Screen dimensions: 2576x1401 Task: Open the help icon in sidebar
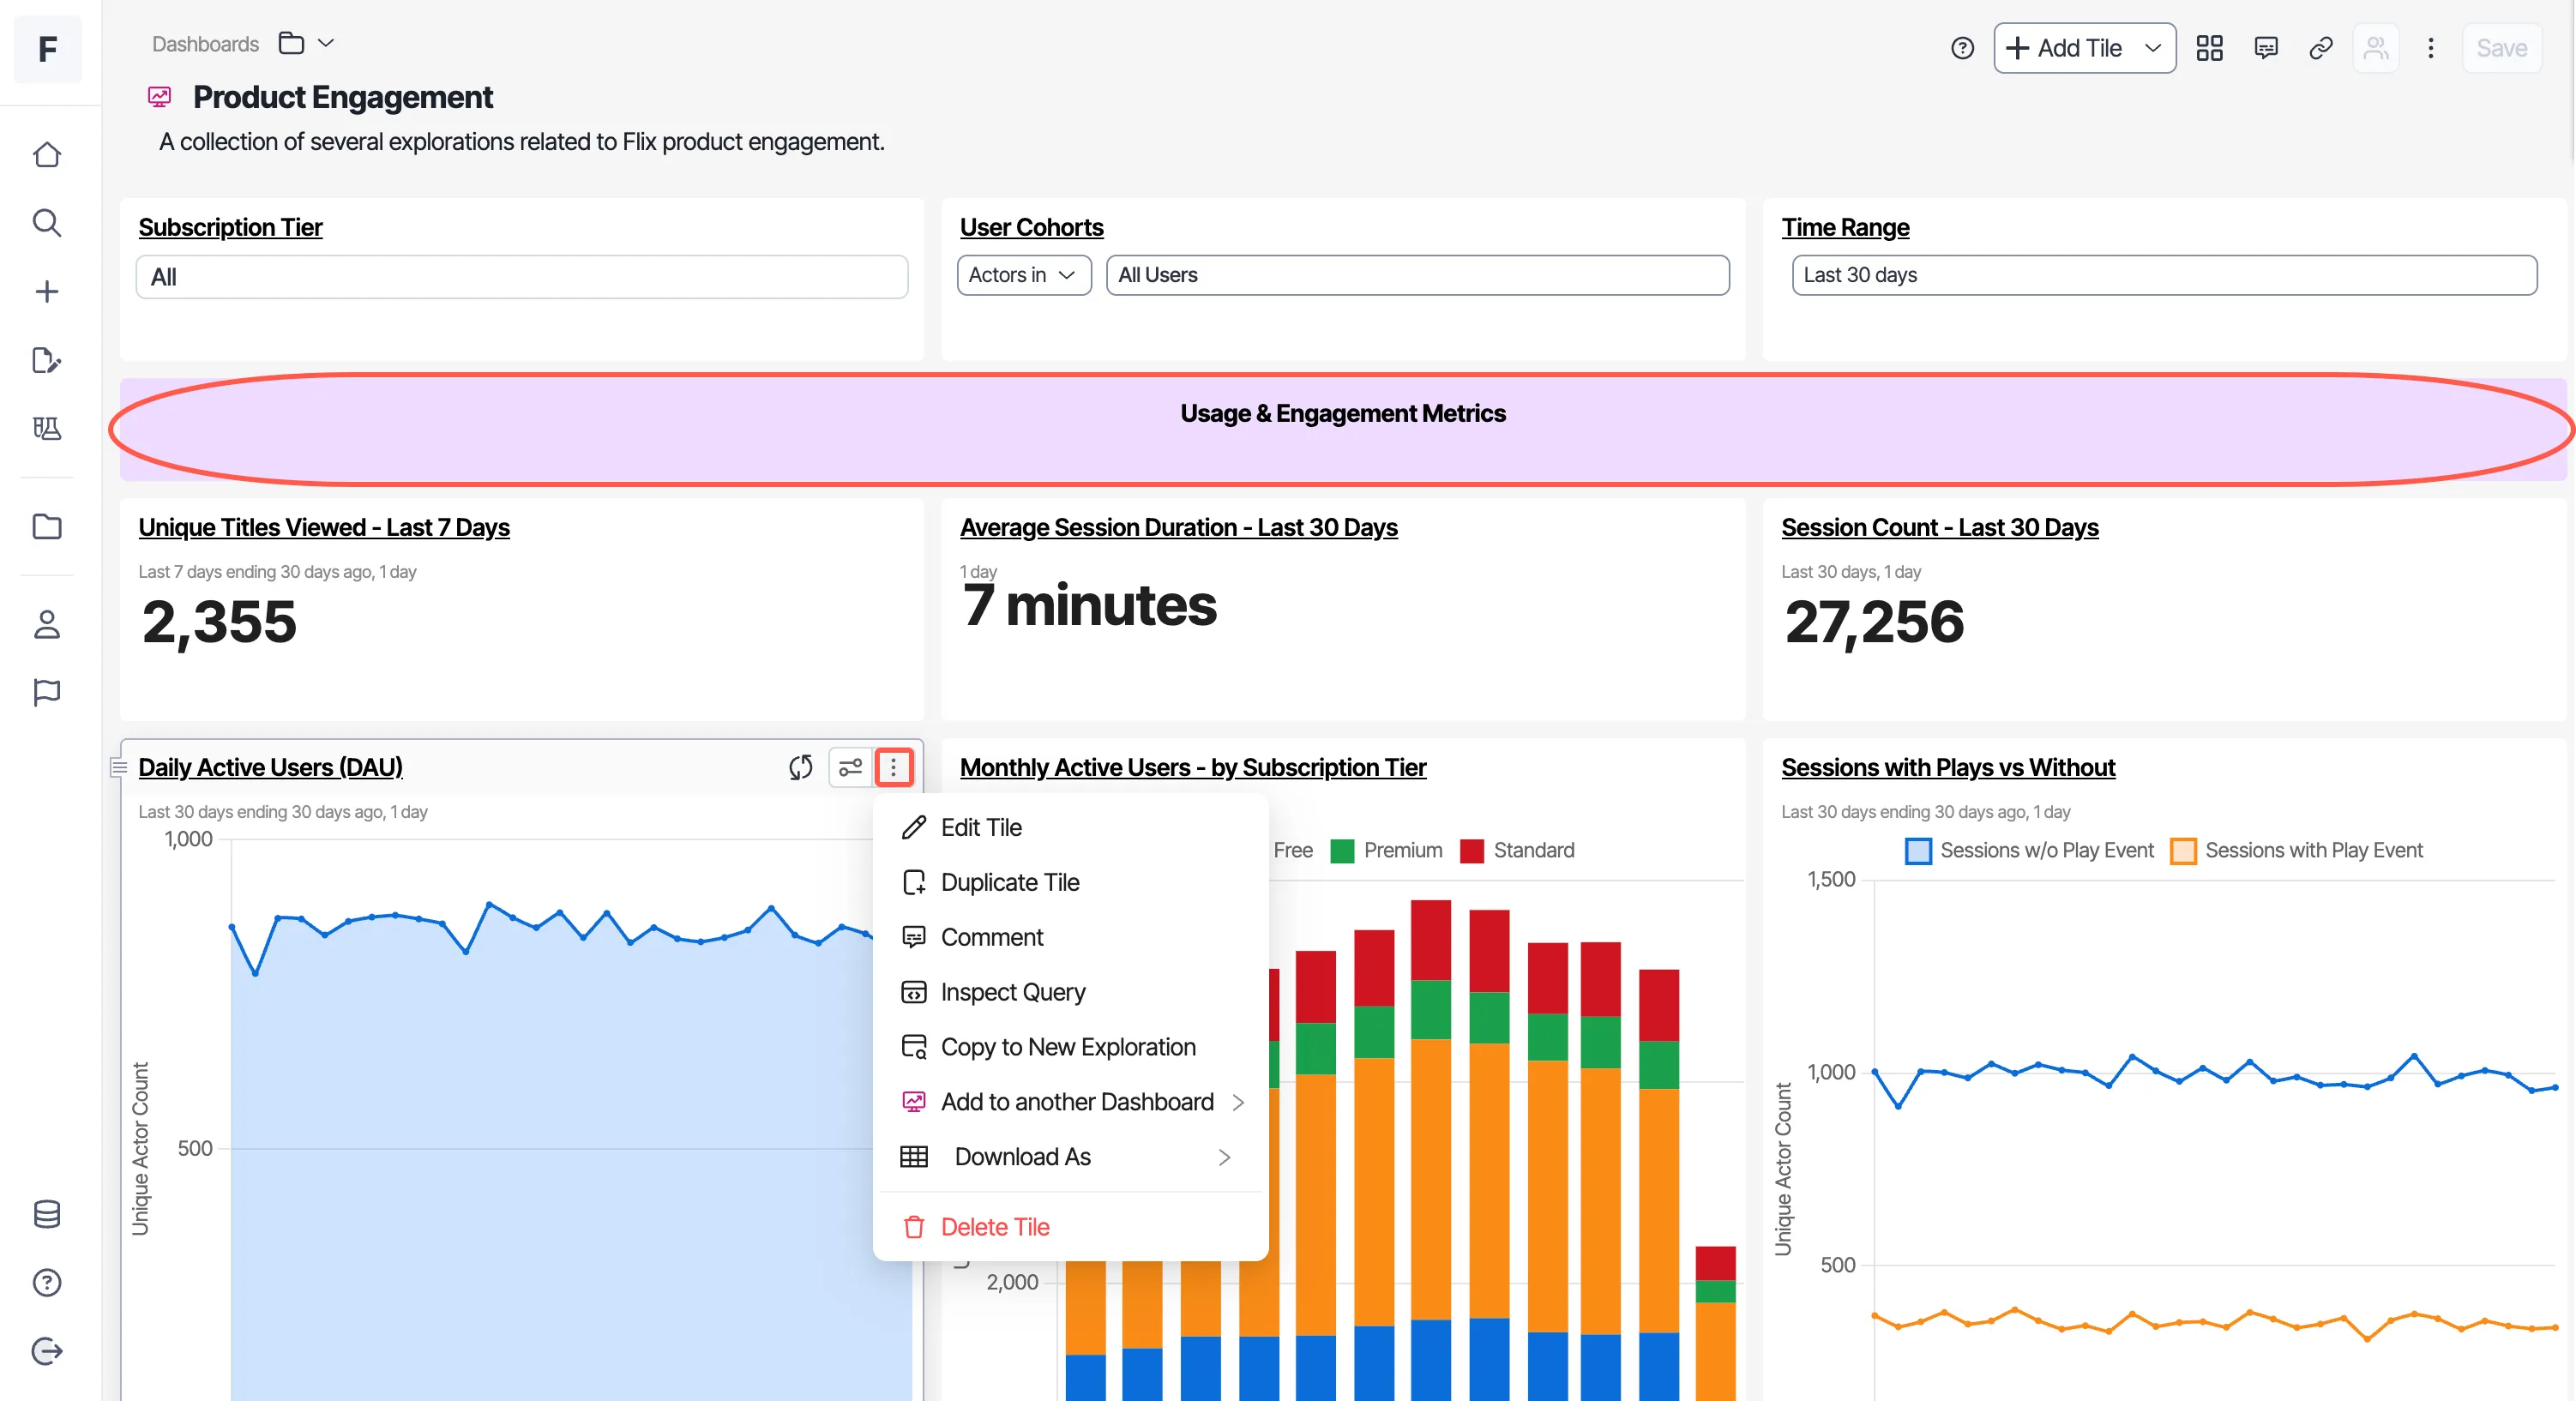[x=47, y=1282]
